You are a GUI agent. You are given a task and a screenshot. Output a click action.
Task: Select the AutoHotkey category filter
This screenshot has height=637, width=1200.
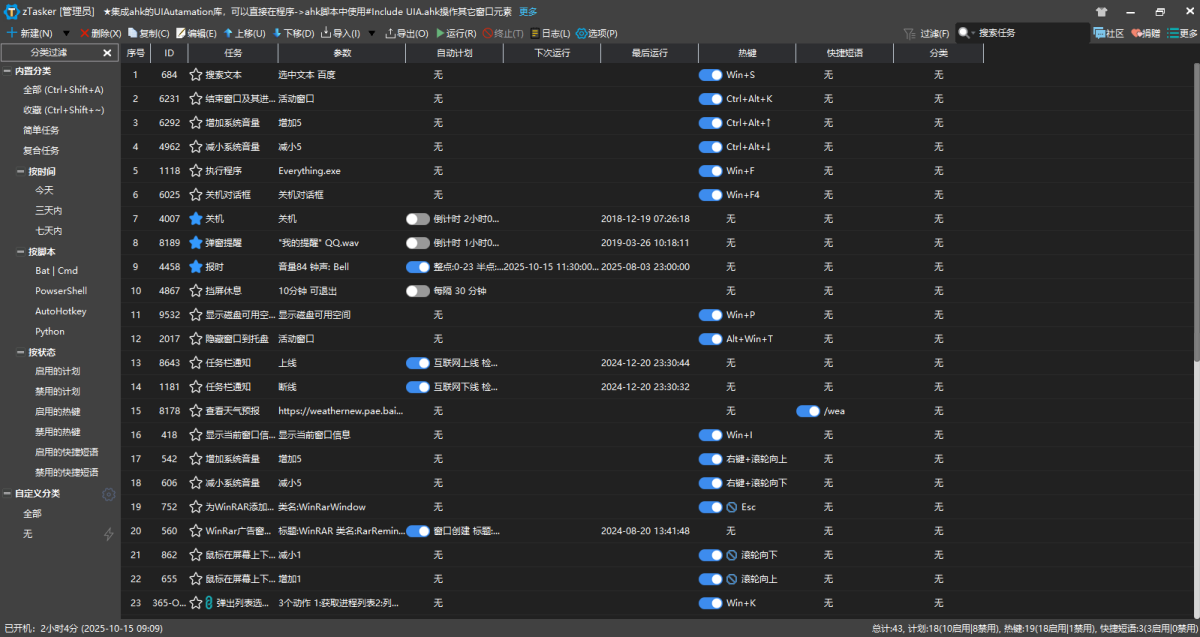tap(61, 311)
